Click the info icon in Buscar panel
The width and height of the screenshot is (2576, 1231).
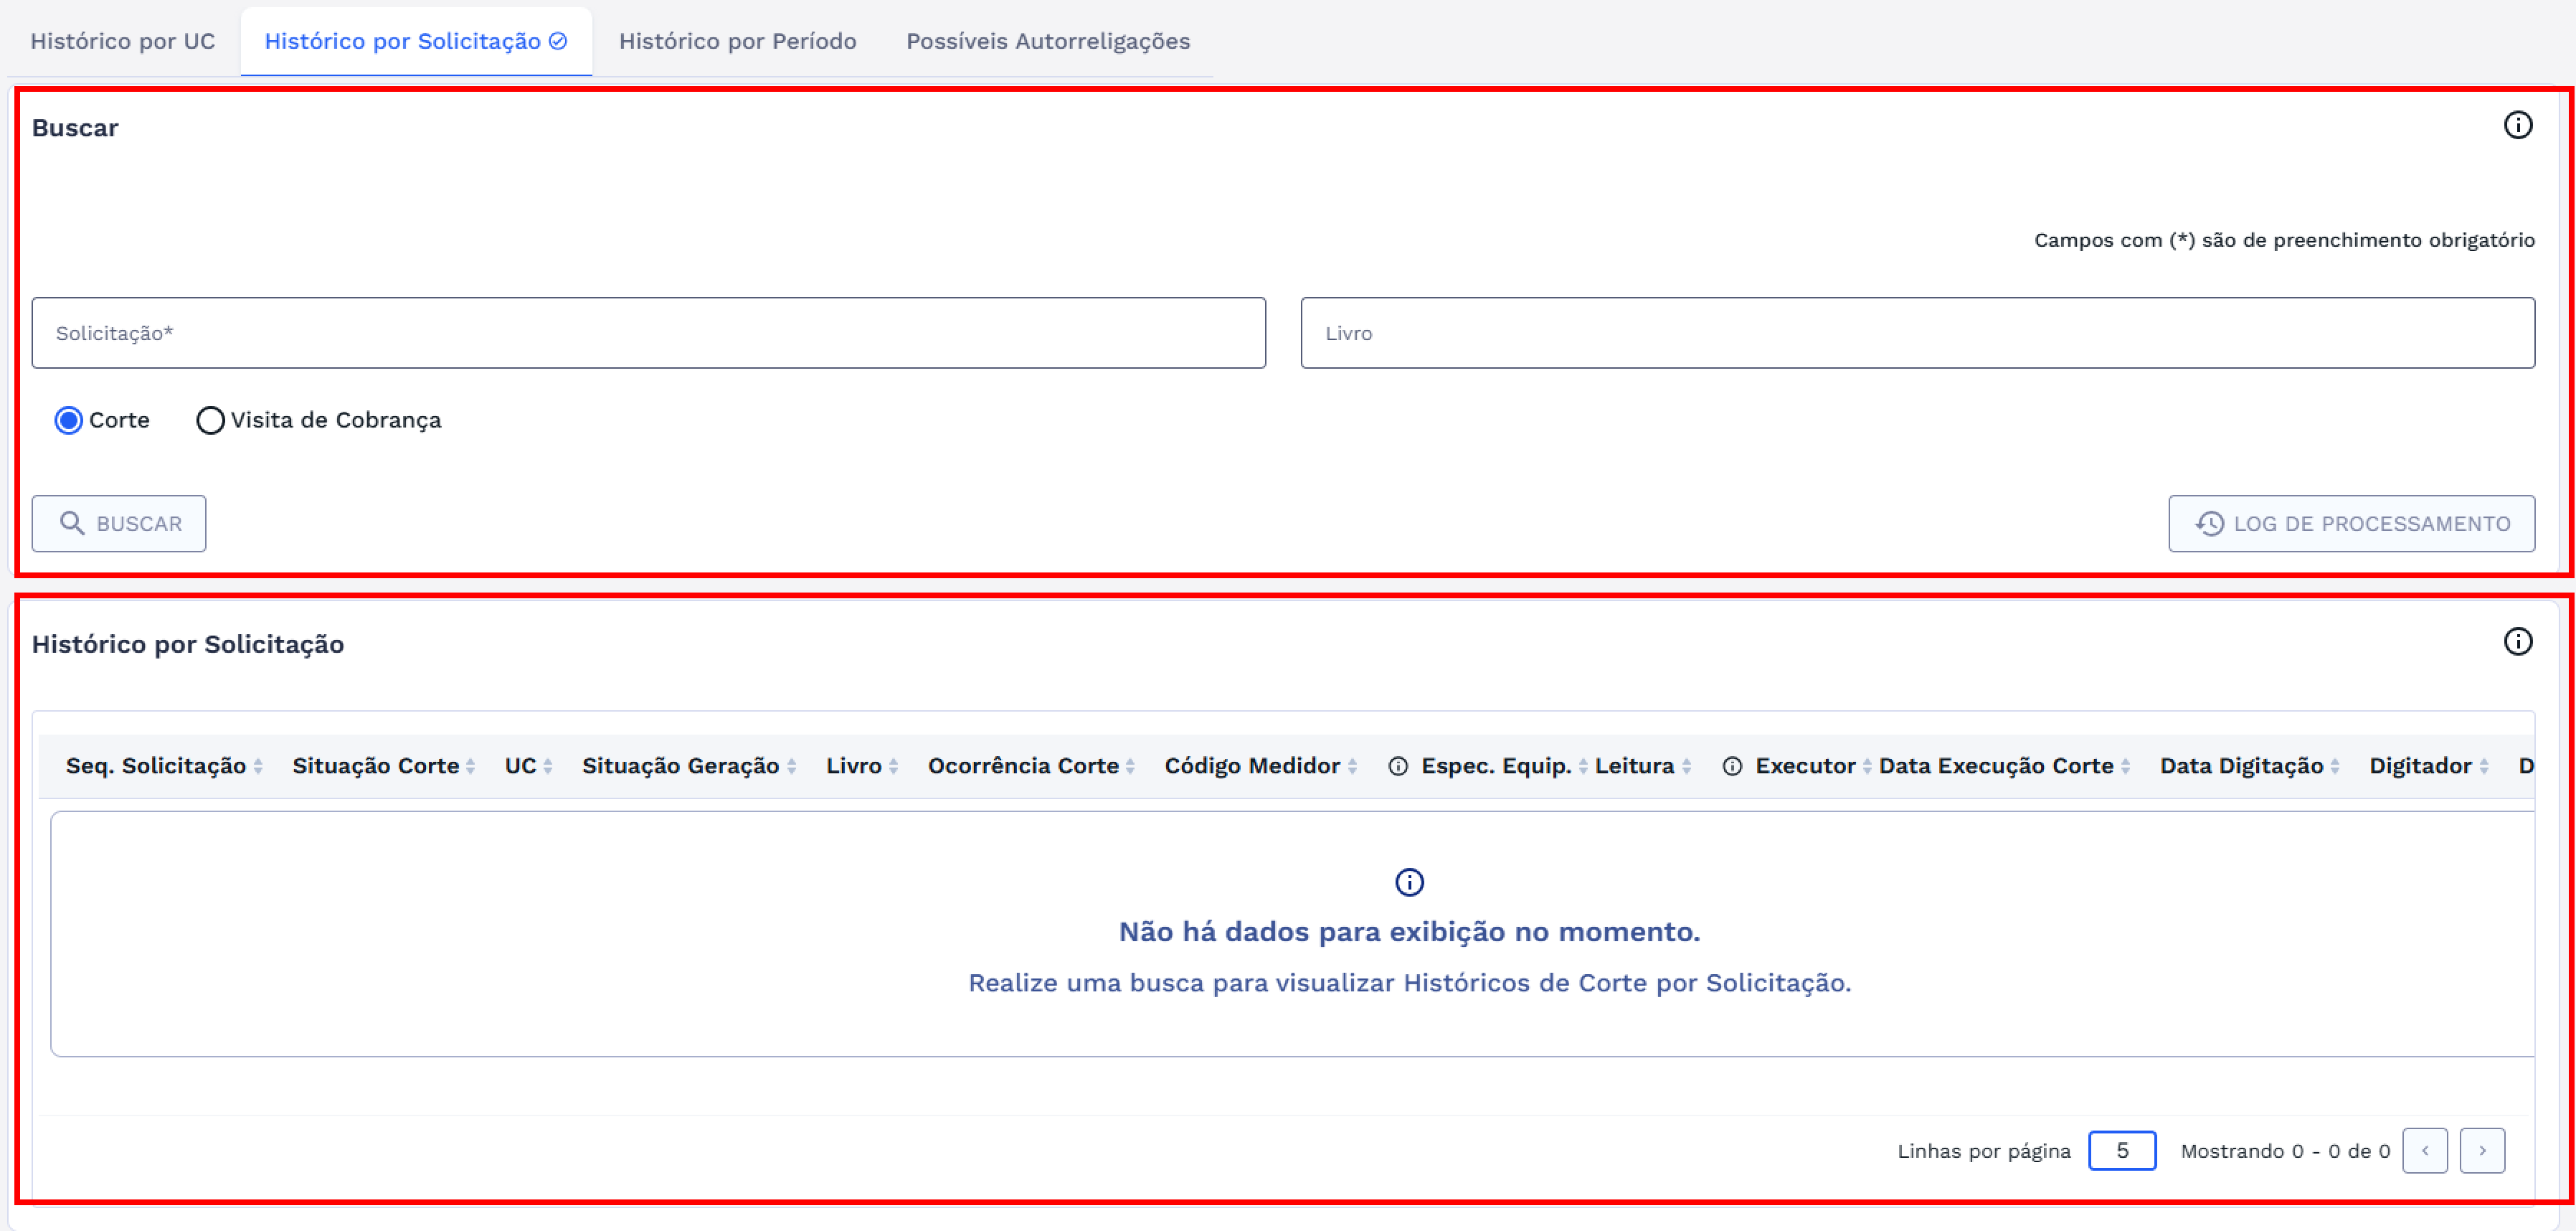tap(2517, 125)
